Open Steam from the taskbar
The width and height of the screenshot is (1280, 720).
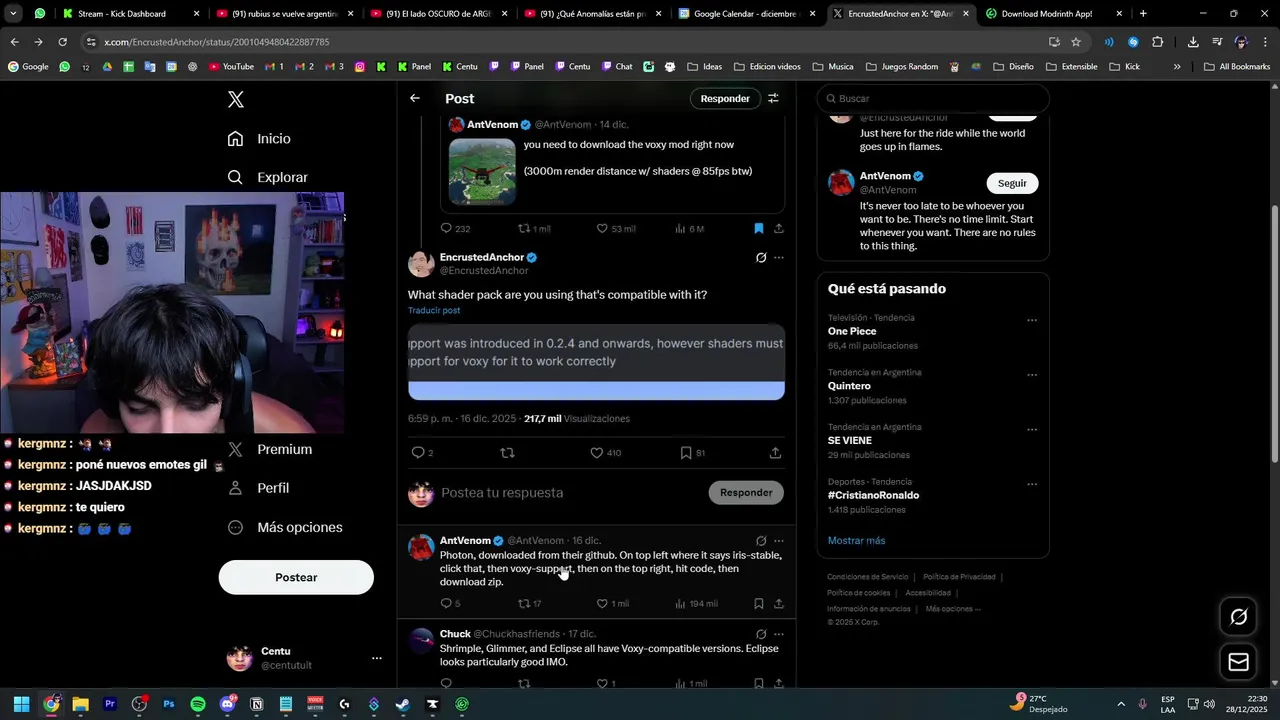(x=403, y=704)
